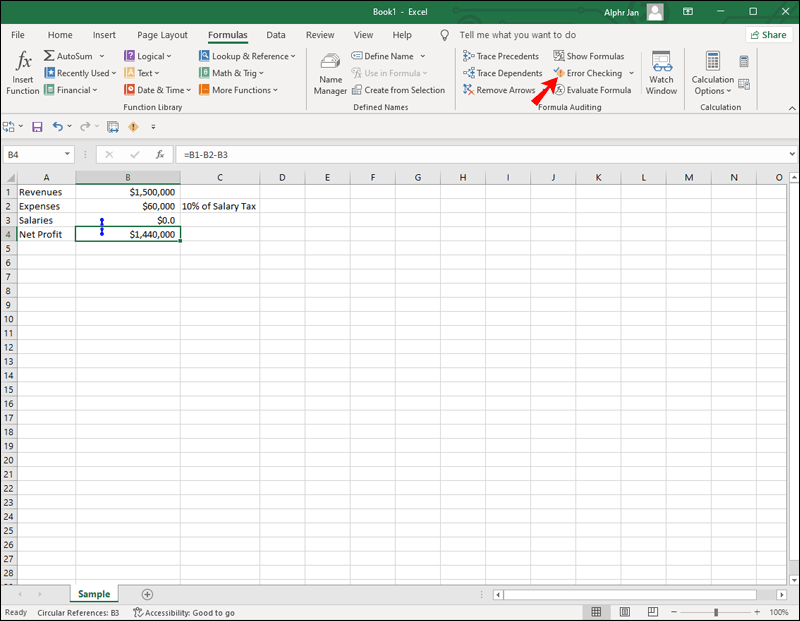Open Calculation Options
The height and width of the screenshot is (621, 800).
pyautogui.click(x=712, y=73)
